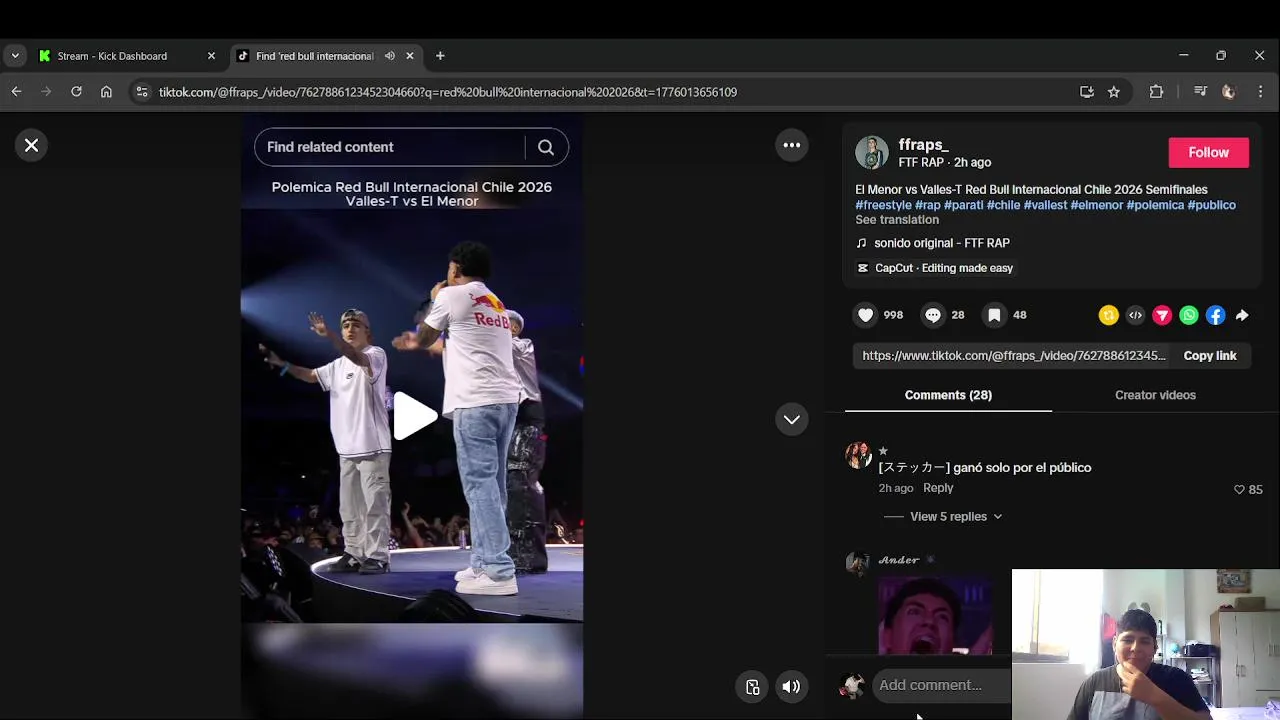1280x720 pixels.
Task: Click the ffraps_ username
Action: 923,145
